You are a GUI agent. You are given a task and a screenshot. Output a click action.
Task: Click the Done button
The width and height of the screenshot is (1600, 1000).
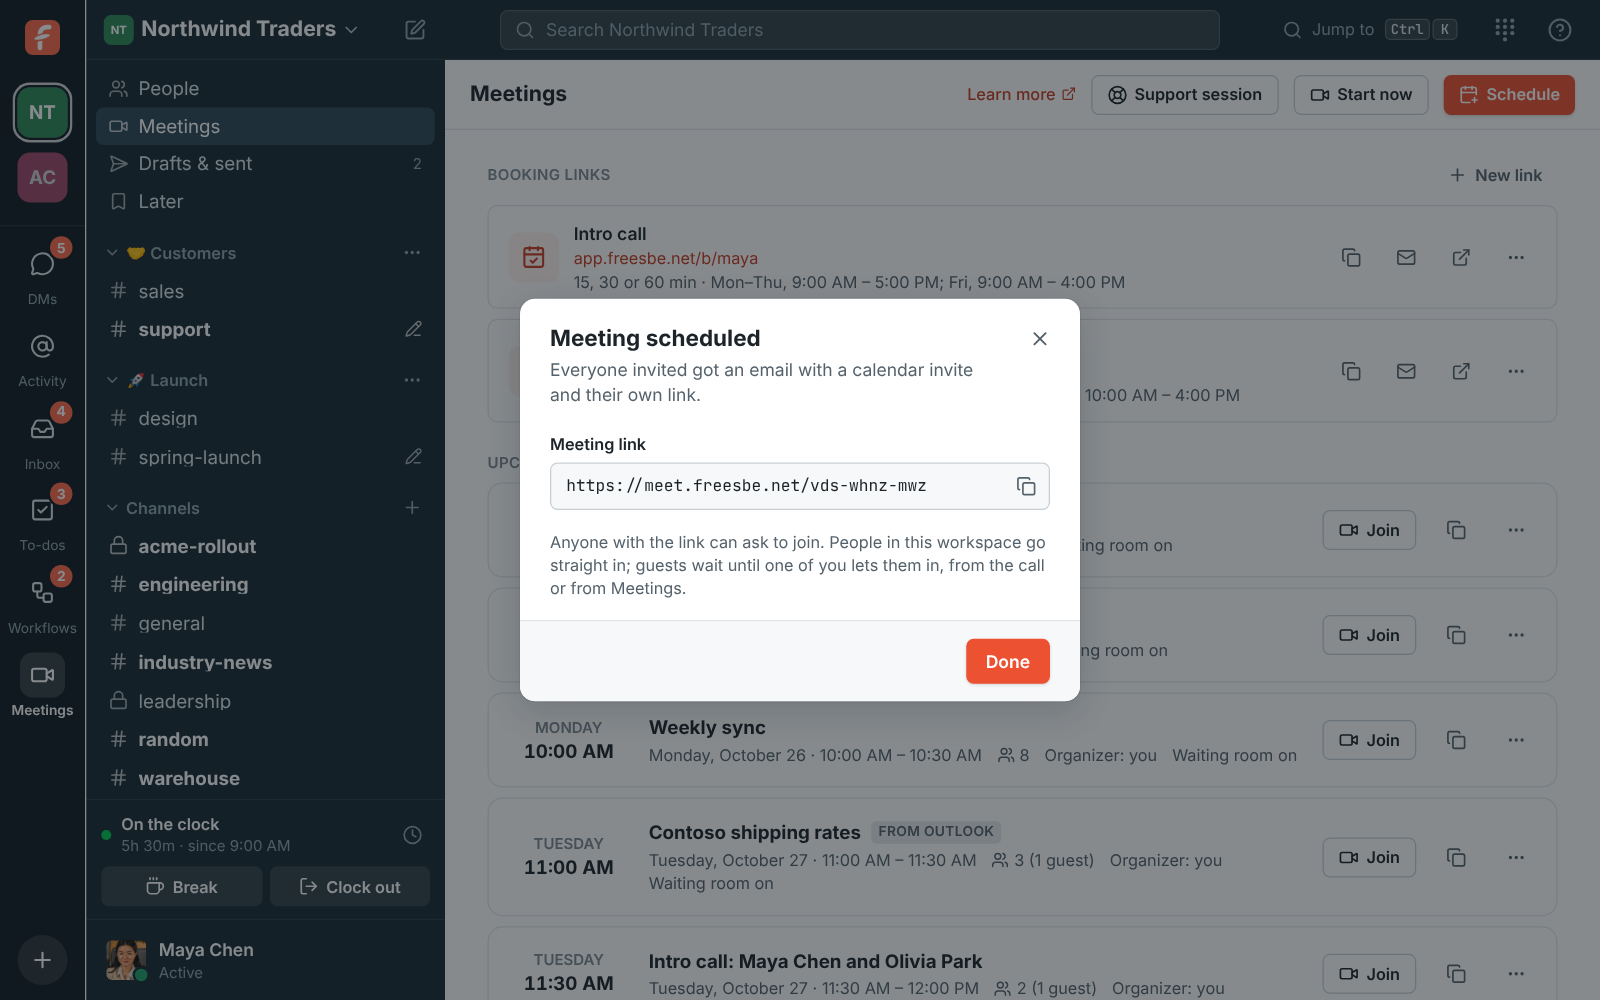click(x=1007, y=661)
